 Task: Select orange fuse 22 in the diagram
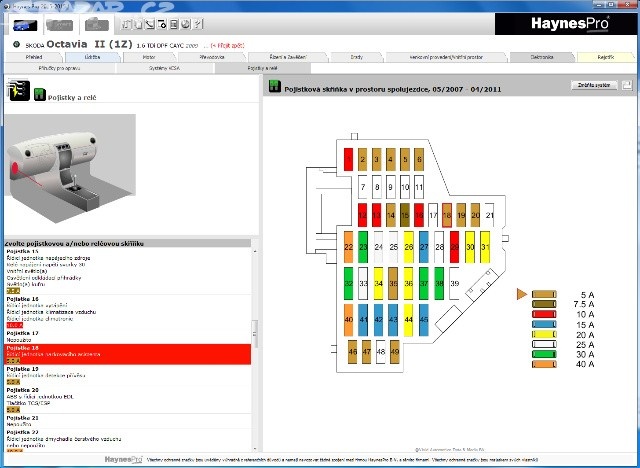[x=348, y=247]
